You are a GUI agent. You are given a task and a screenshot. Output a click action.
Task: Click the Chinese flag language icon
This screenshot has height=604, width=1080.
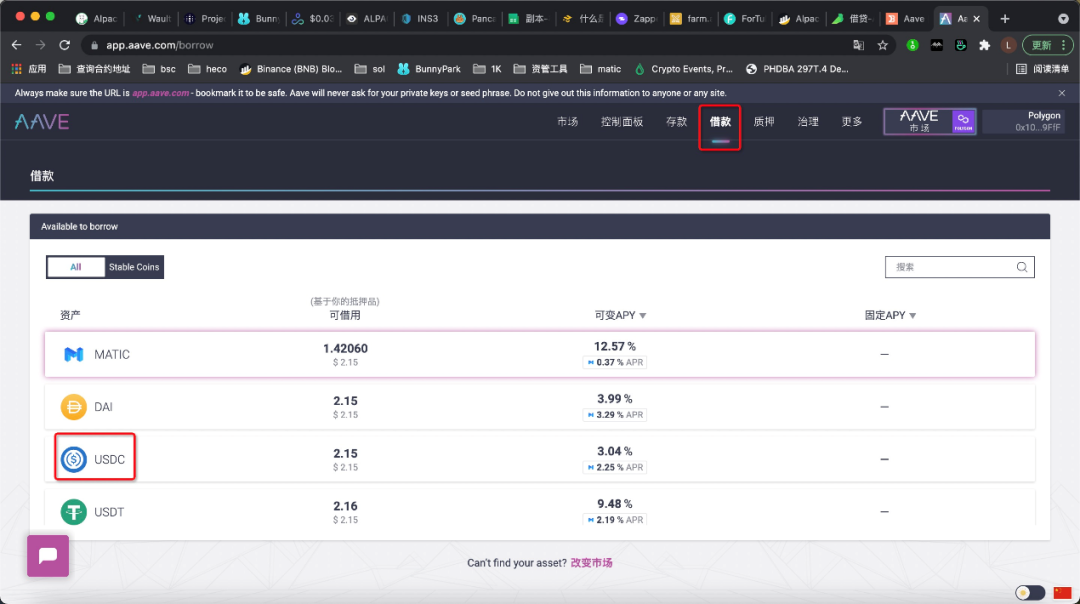click(x=1063, y=592)
